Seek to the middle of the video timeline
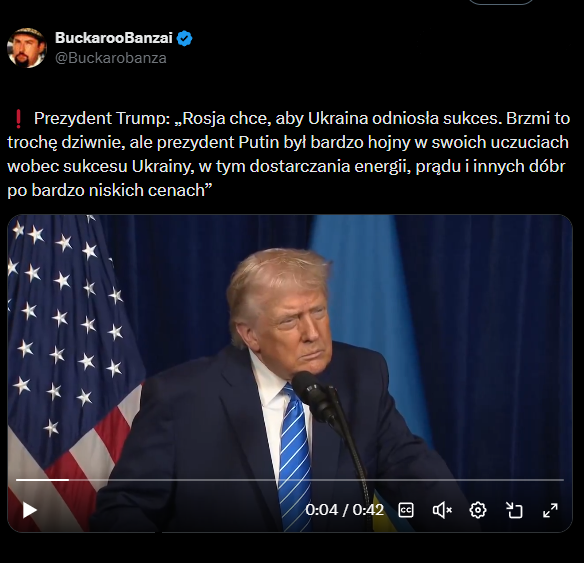 [x=290, y=480]
